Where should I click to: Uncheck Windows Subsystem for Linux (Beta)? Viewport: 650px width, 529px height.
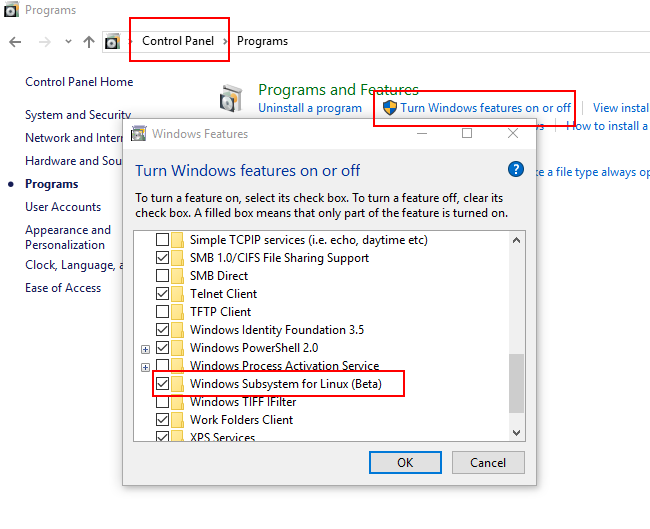coord(163,384)
